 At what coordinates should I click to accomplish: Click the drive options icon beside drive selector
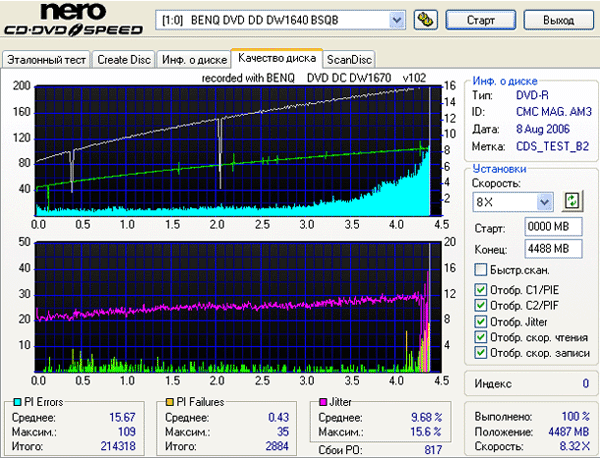click(x=424, y=20)
